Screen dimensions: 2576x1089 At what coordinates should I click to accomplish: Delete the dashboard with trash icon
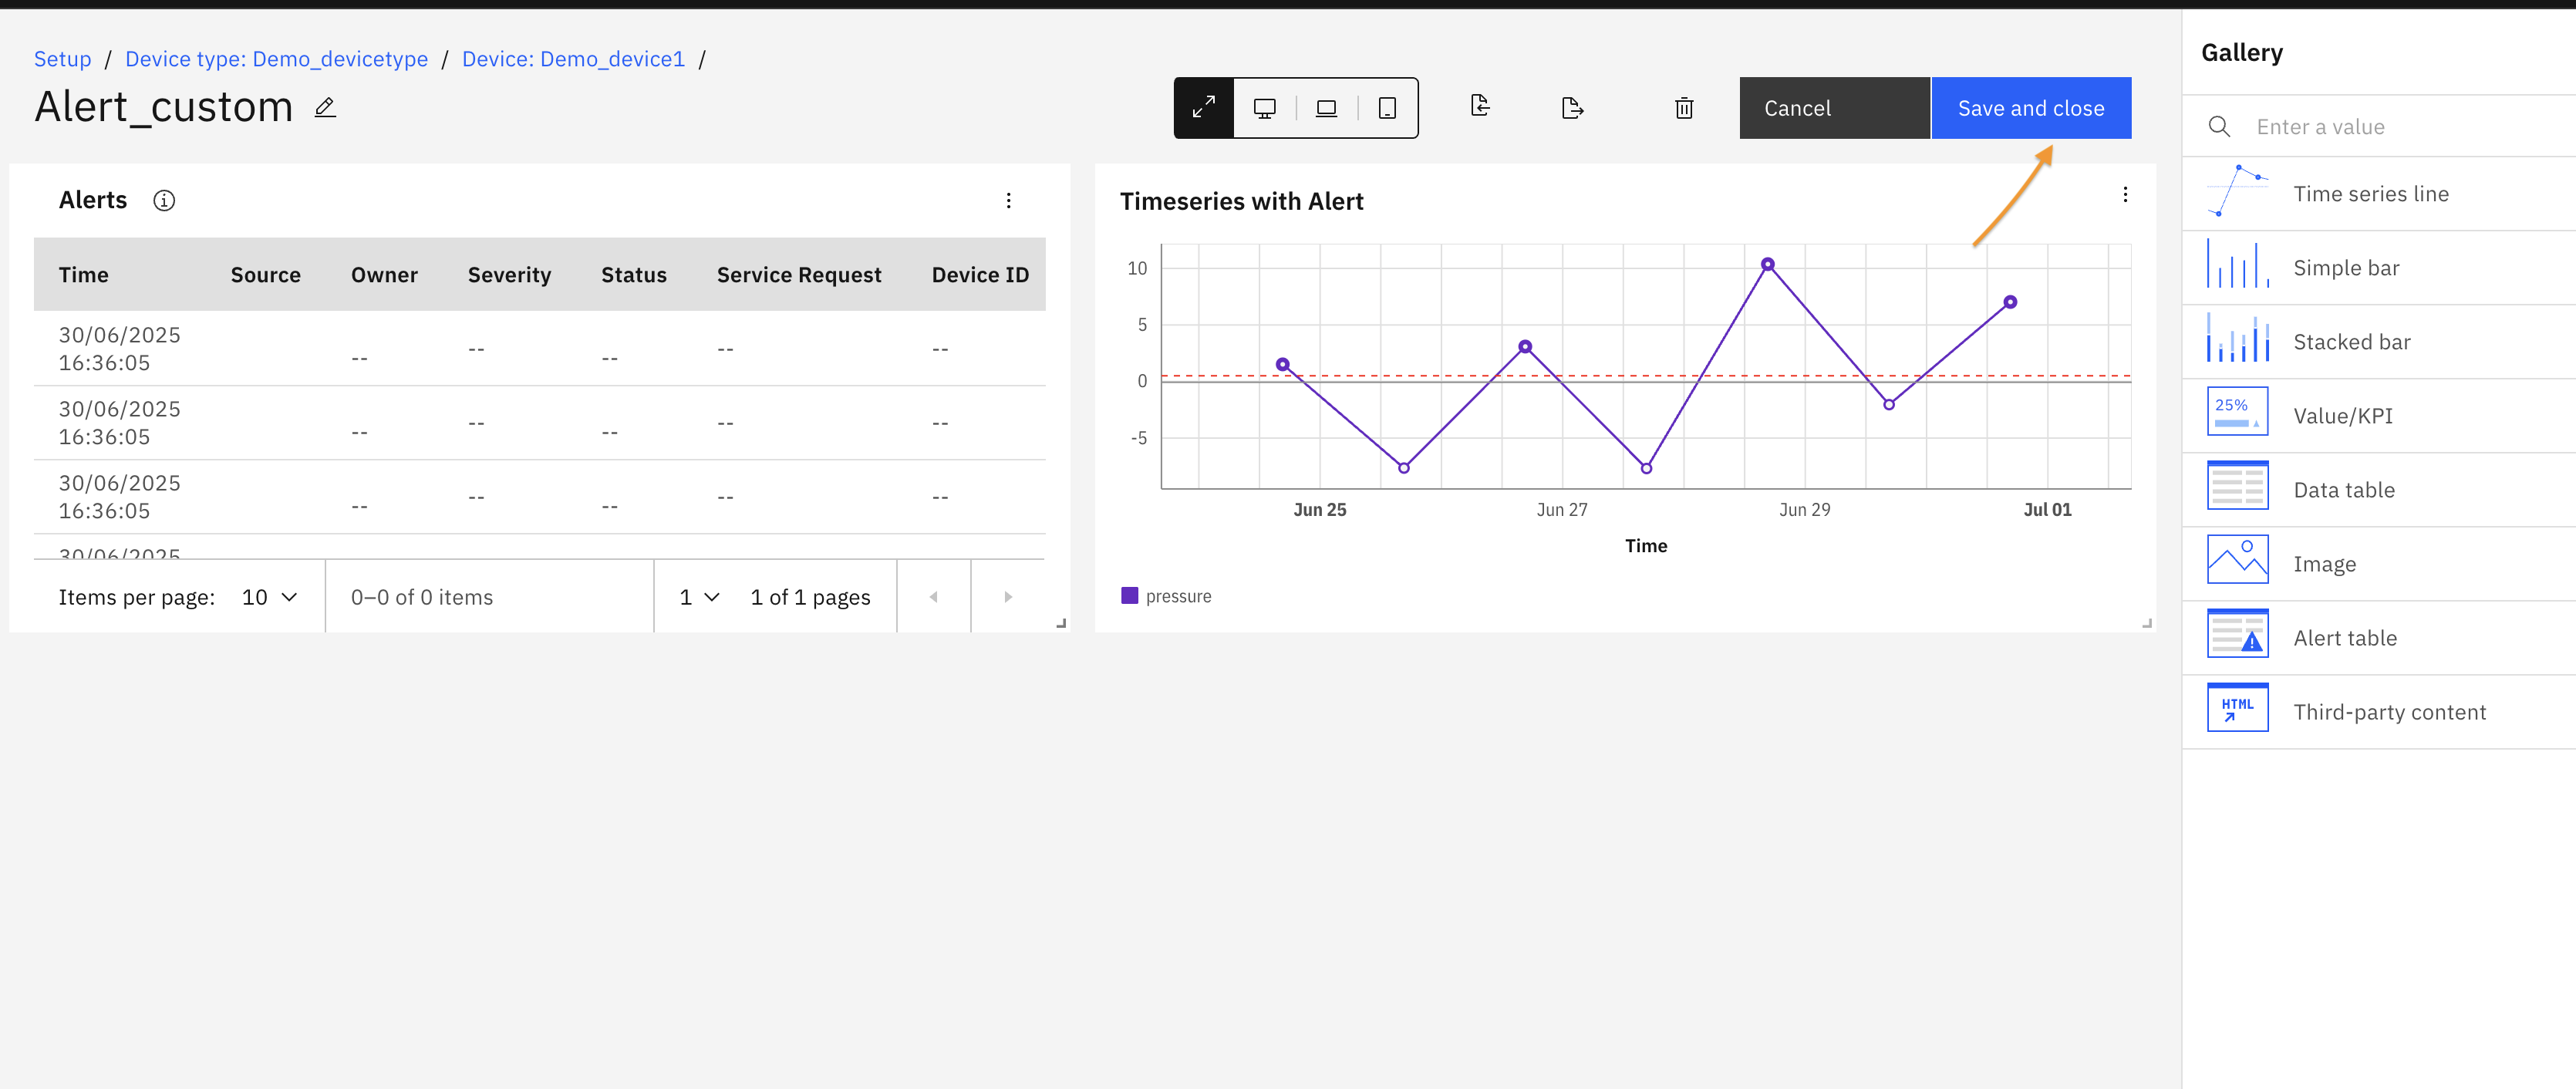click(1684, 108)
